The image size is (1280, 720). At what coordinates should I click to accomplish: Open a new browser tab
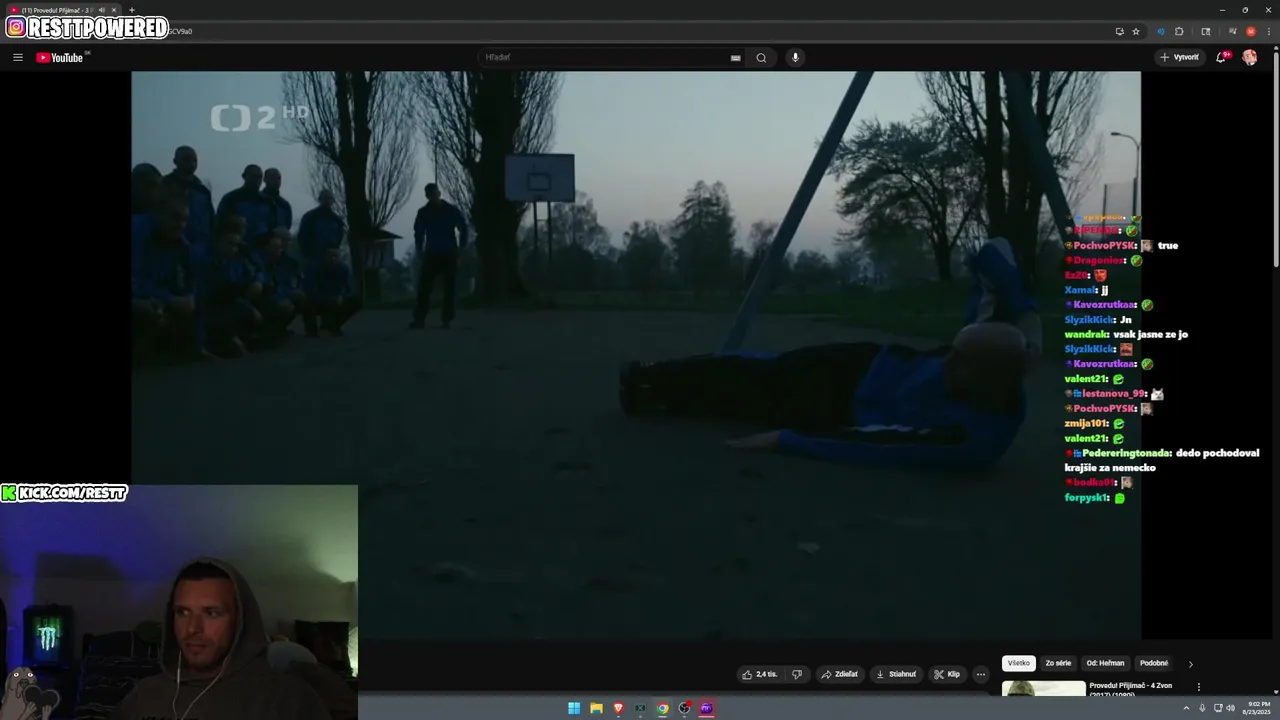[131, 10]
